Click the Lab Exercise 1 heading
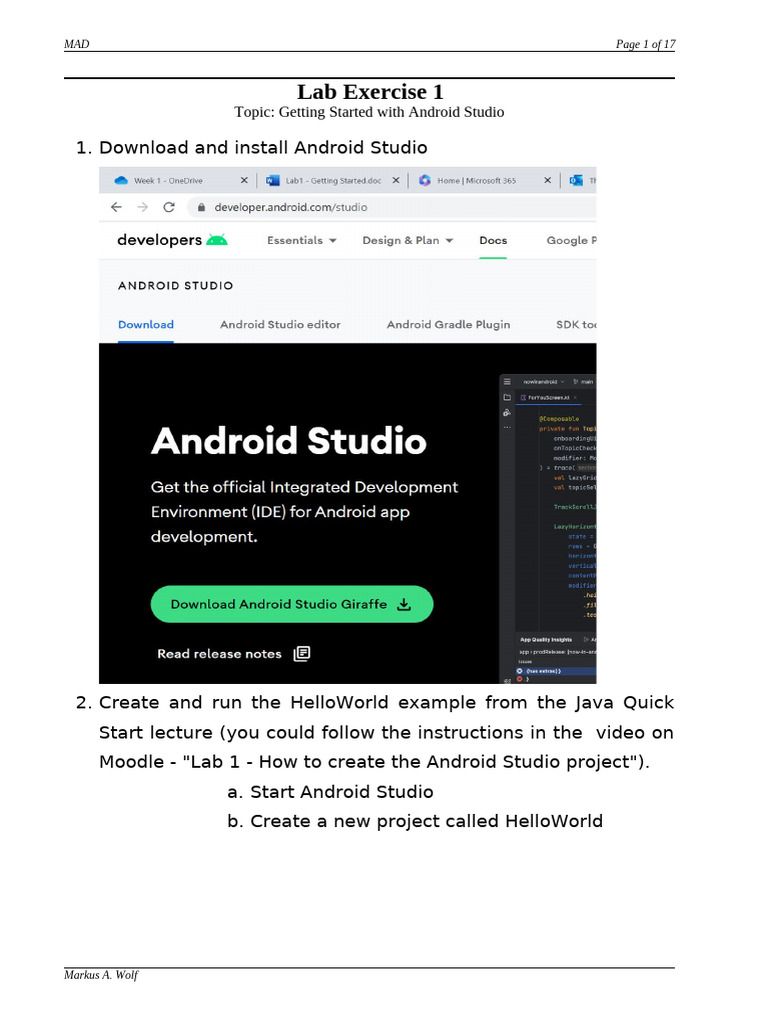 pos(370,91)
